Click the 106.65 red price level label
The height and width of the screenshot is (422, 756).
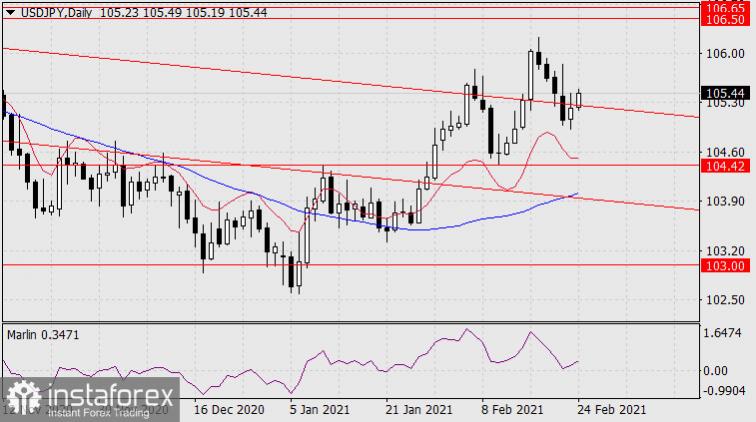coord(725,9)
